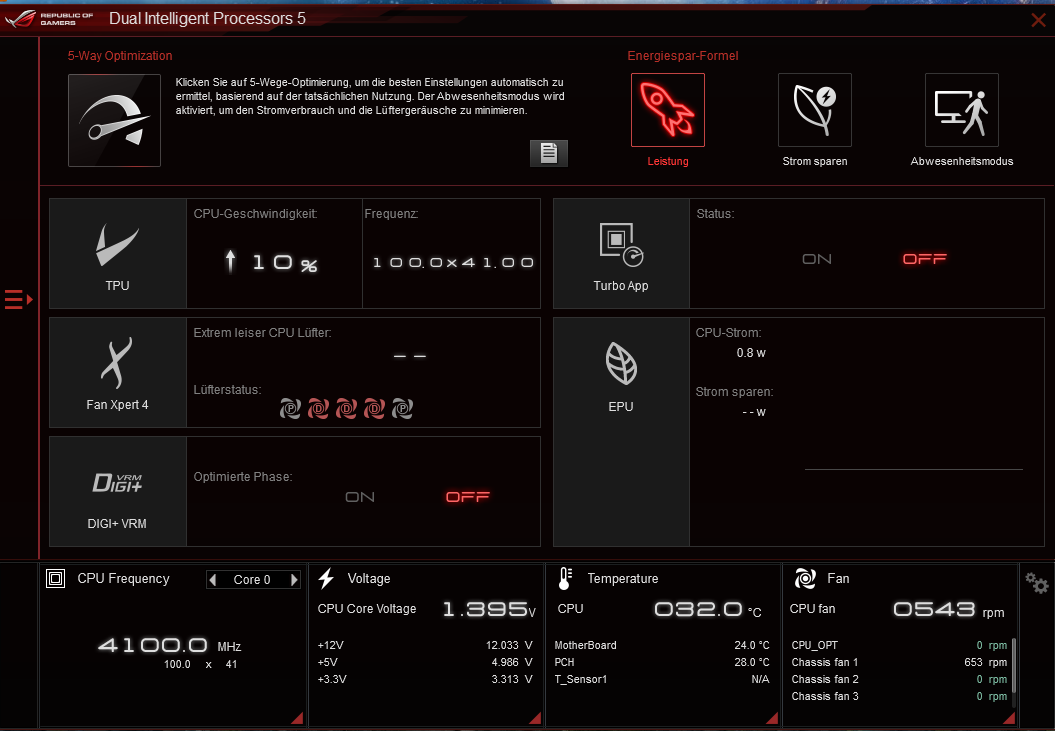
Task: Click the Core 0 selector label
Action: point(252,580)
